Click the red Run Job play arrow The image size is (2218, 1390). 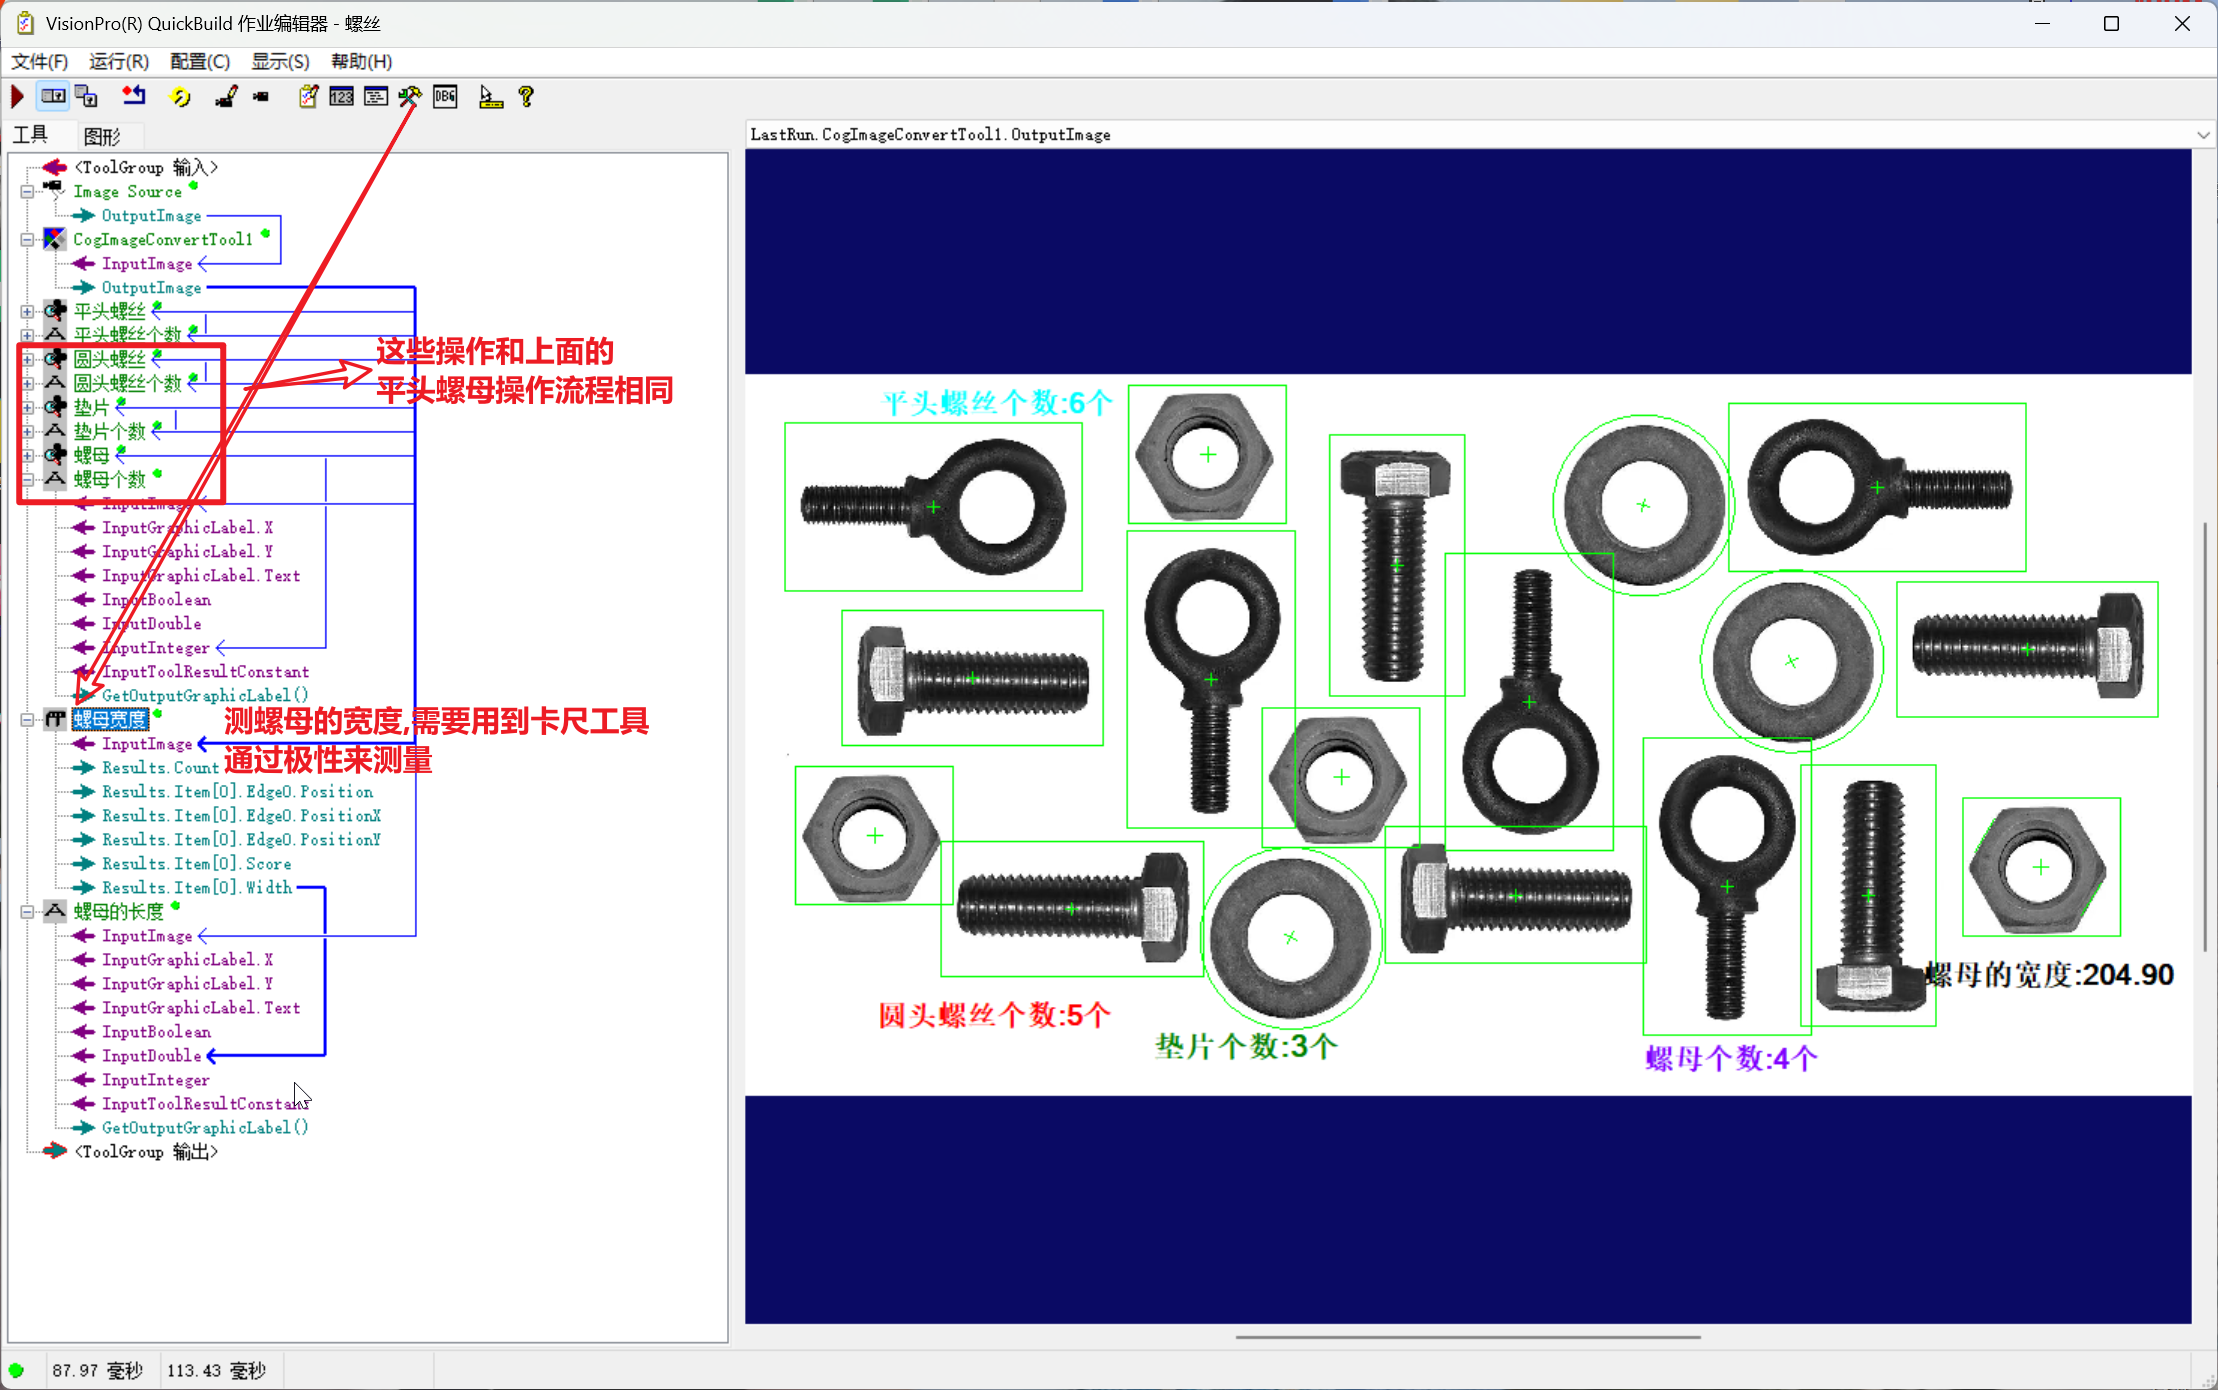17,97
